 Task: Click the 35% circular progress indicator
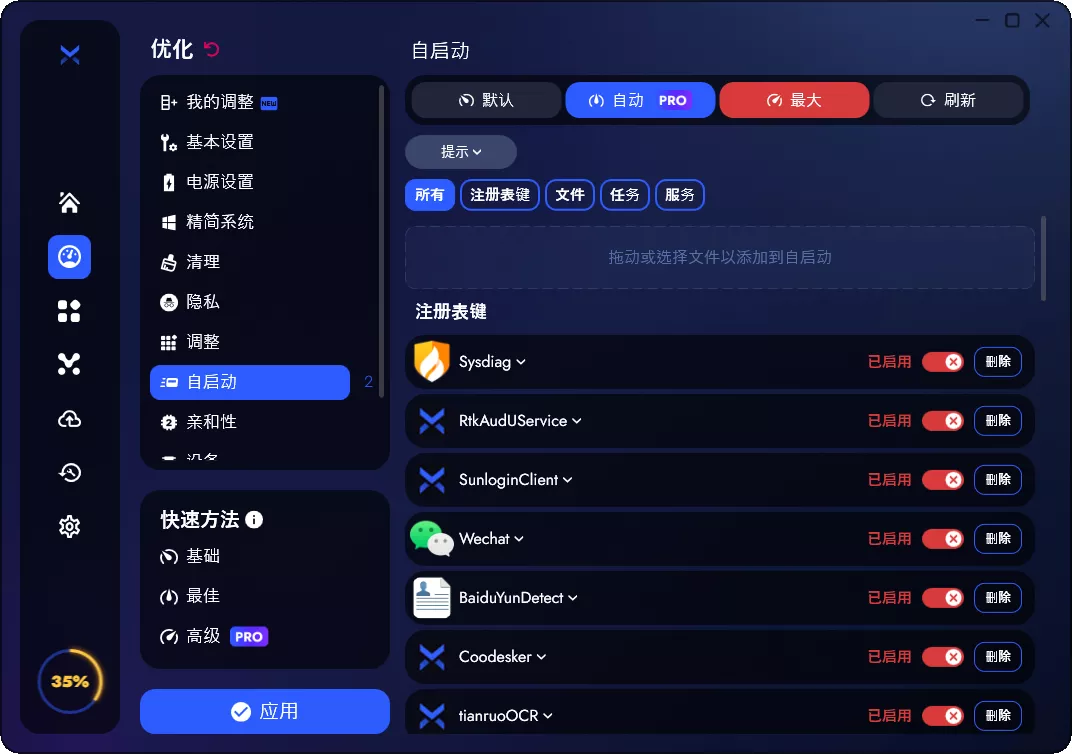point(69,680)
